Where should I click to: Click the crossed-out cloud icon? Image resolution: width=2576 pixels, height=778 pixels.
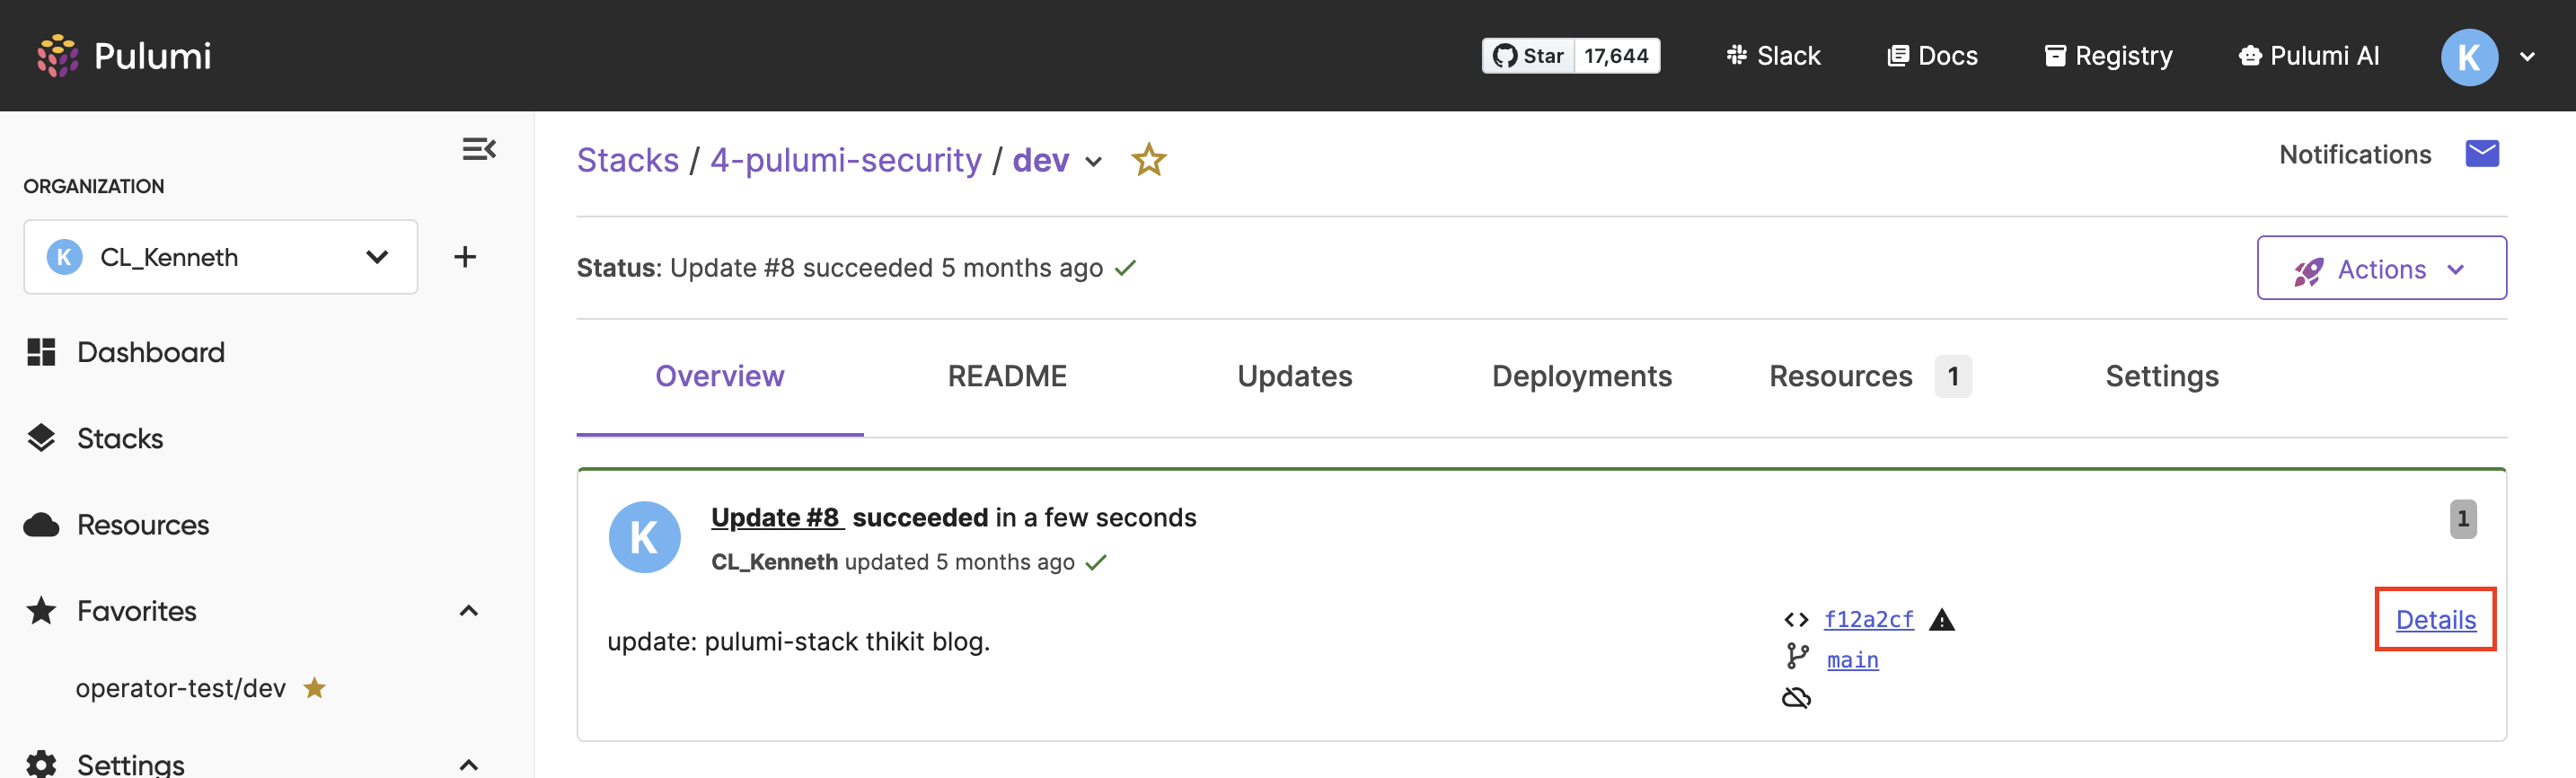click(1796, 697)
